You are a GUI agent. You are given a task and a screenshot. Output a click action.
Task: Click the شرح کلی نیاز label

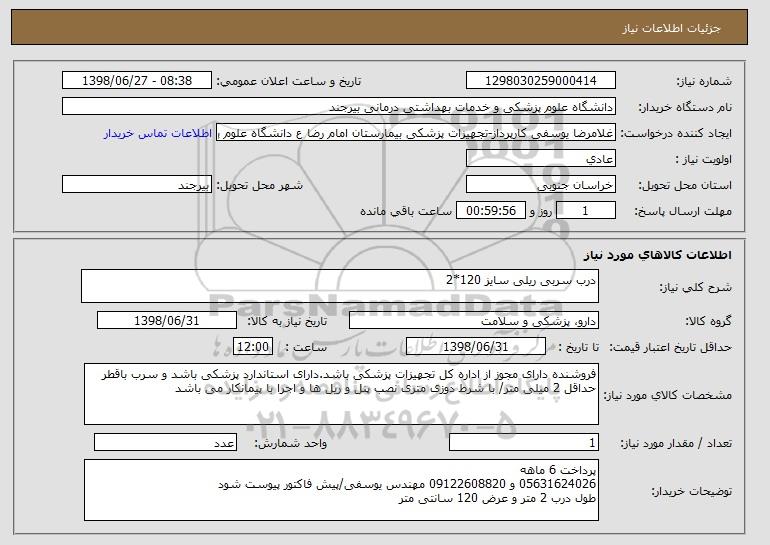click(695, 288)
